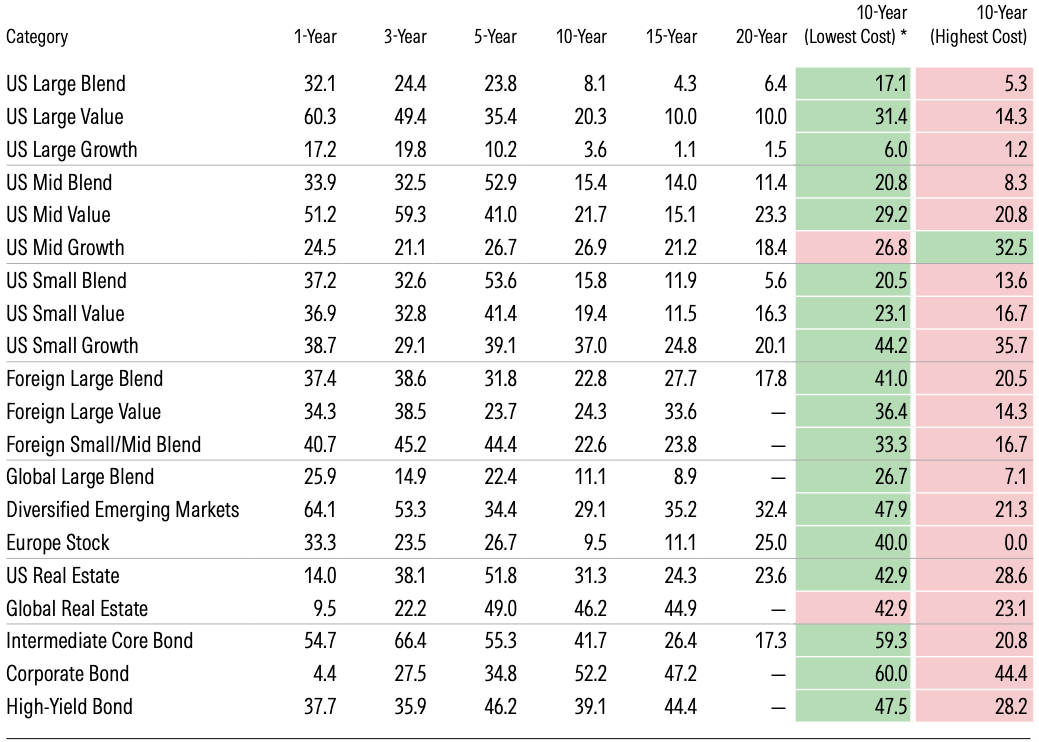Select the Diversified Emerging Markets row label
Image resolution: width=1039 pixels, height=742 pixels.
pyautogui.click(x=123, y=510)
